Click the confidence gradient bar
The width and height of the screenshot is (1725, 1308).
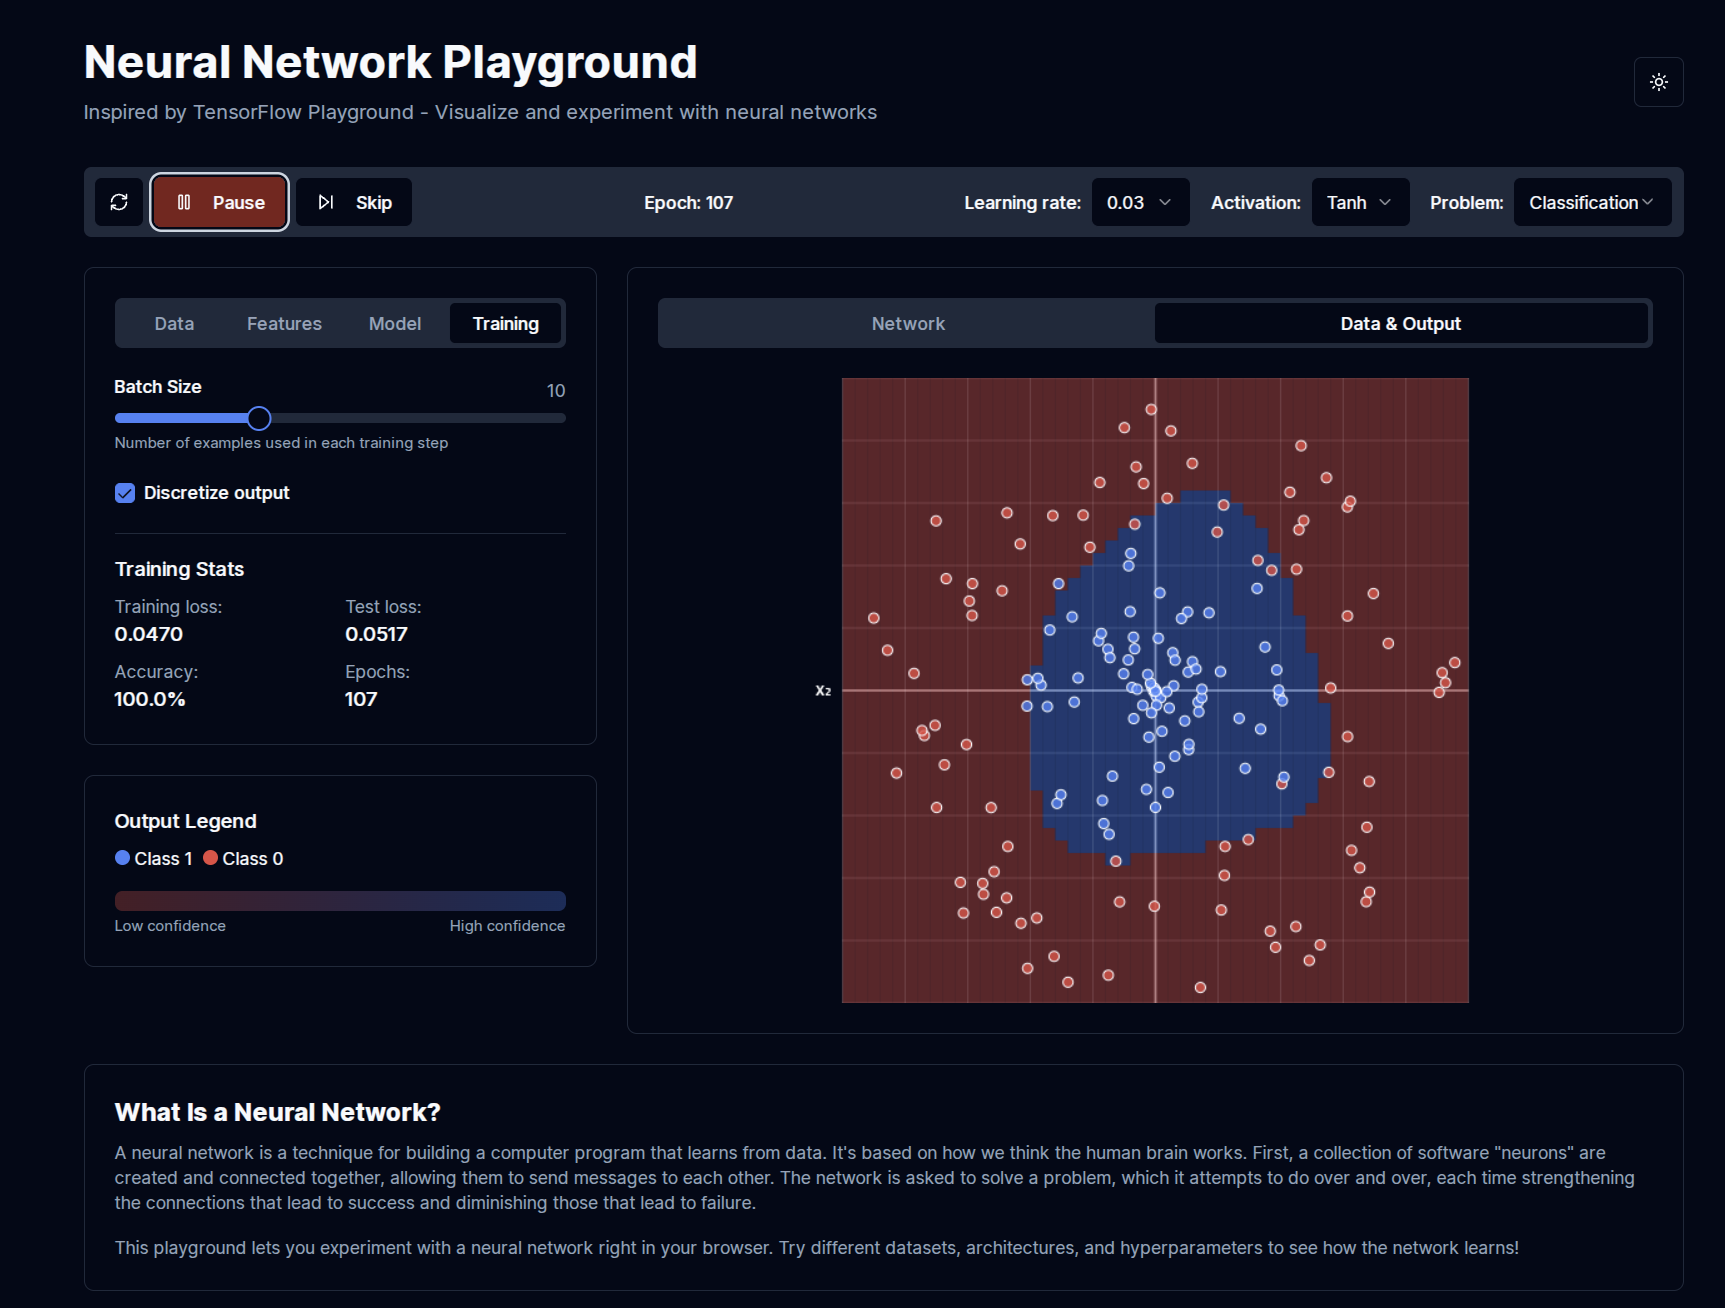coord(340,900)
